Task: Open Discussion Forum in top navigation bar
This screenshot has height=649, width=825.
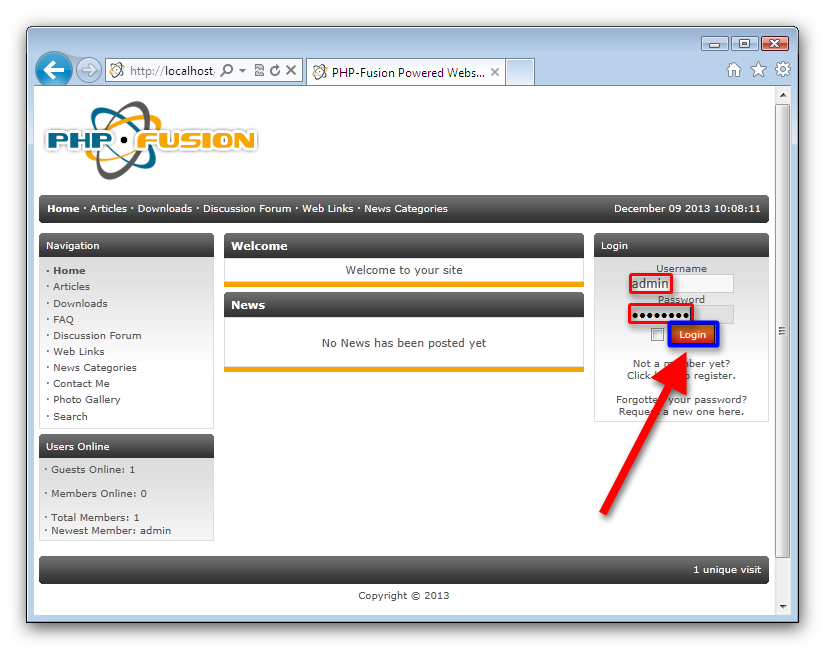Action: 246,209
